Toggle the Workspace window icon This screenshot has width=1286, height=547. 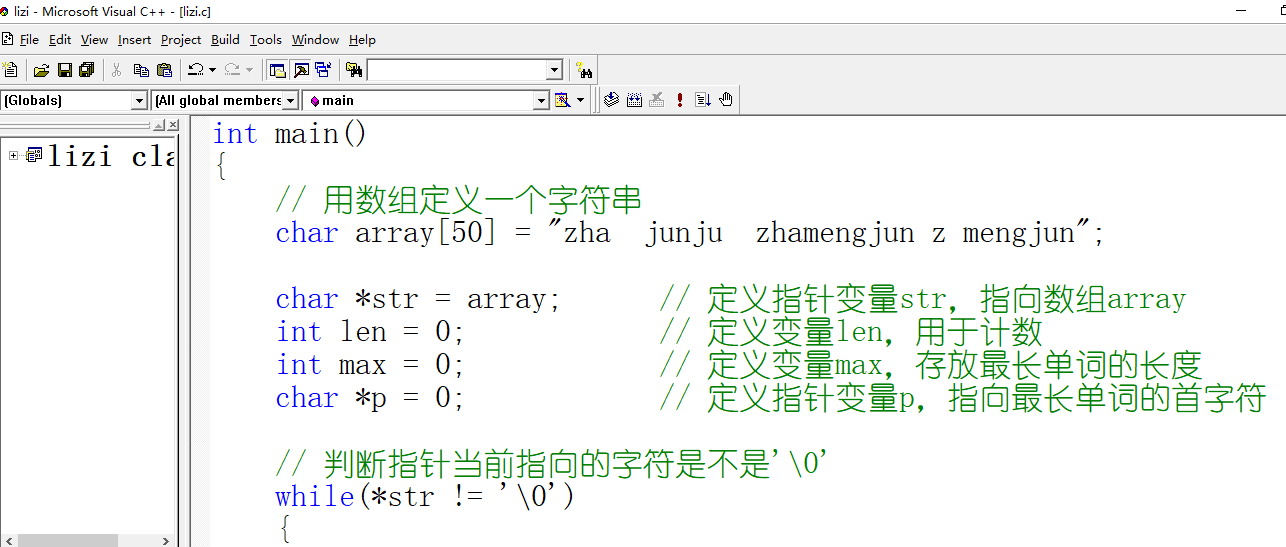pos(278,70)
